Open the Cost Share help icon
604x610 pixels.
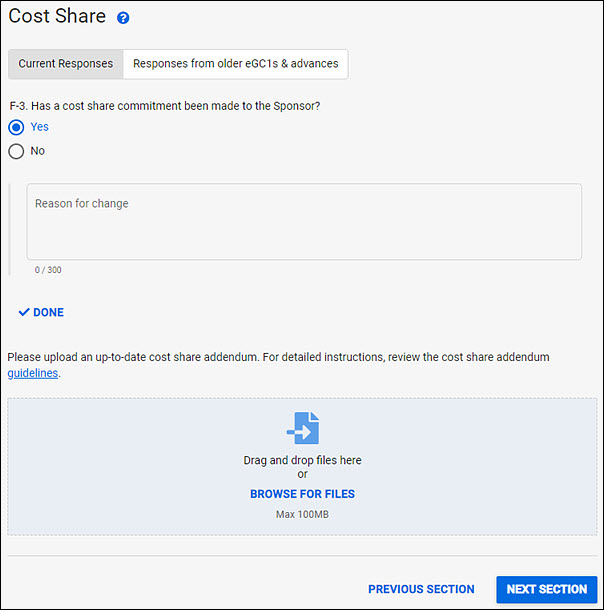point(123,18)
